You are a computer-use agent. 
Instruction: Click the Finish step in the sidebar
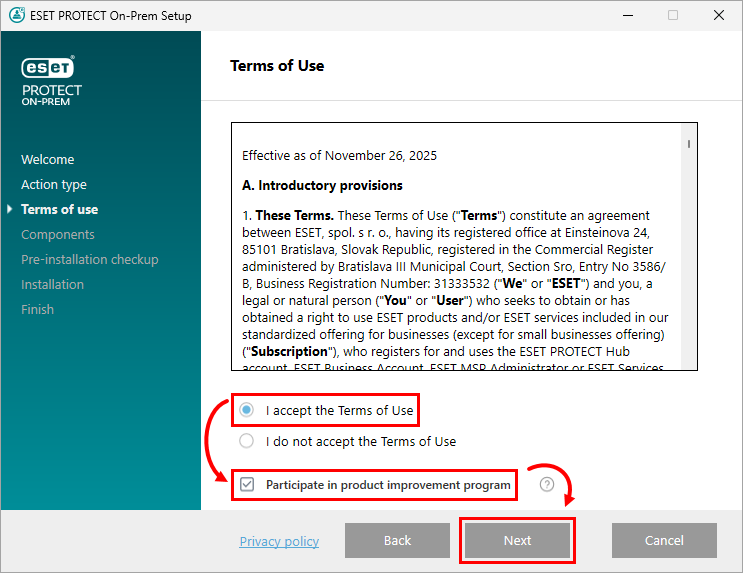point(38,310)
